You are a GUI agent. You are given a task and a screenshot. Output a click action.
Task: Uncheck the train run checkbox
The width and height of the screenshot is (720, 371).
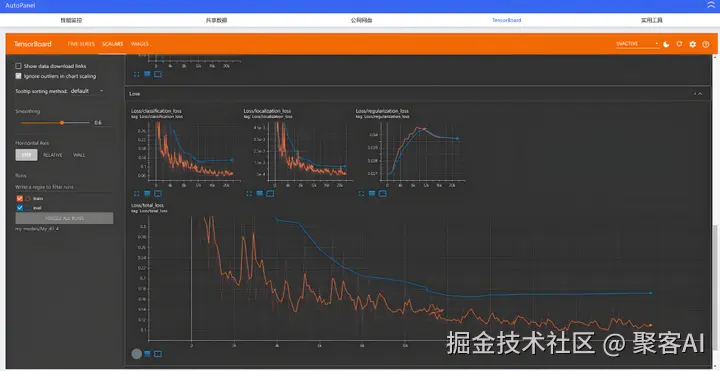pos(19,198)
